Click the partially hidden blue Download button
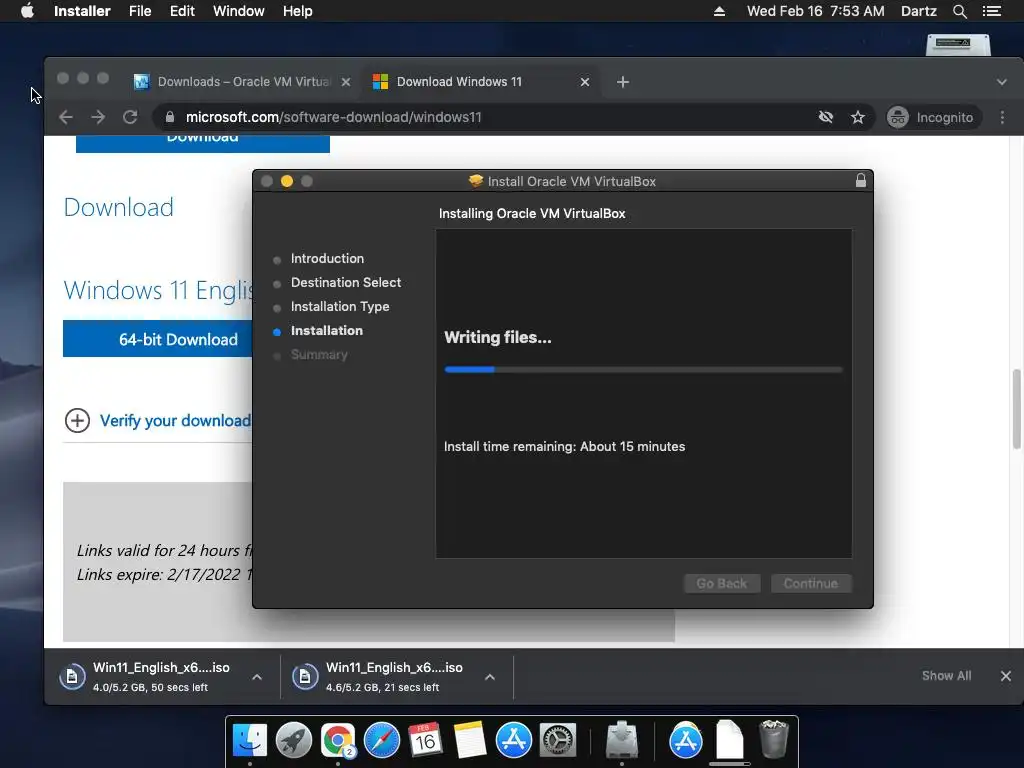The width and height of the screenshot is (1024, 768). (202, 144)
